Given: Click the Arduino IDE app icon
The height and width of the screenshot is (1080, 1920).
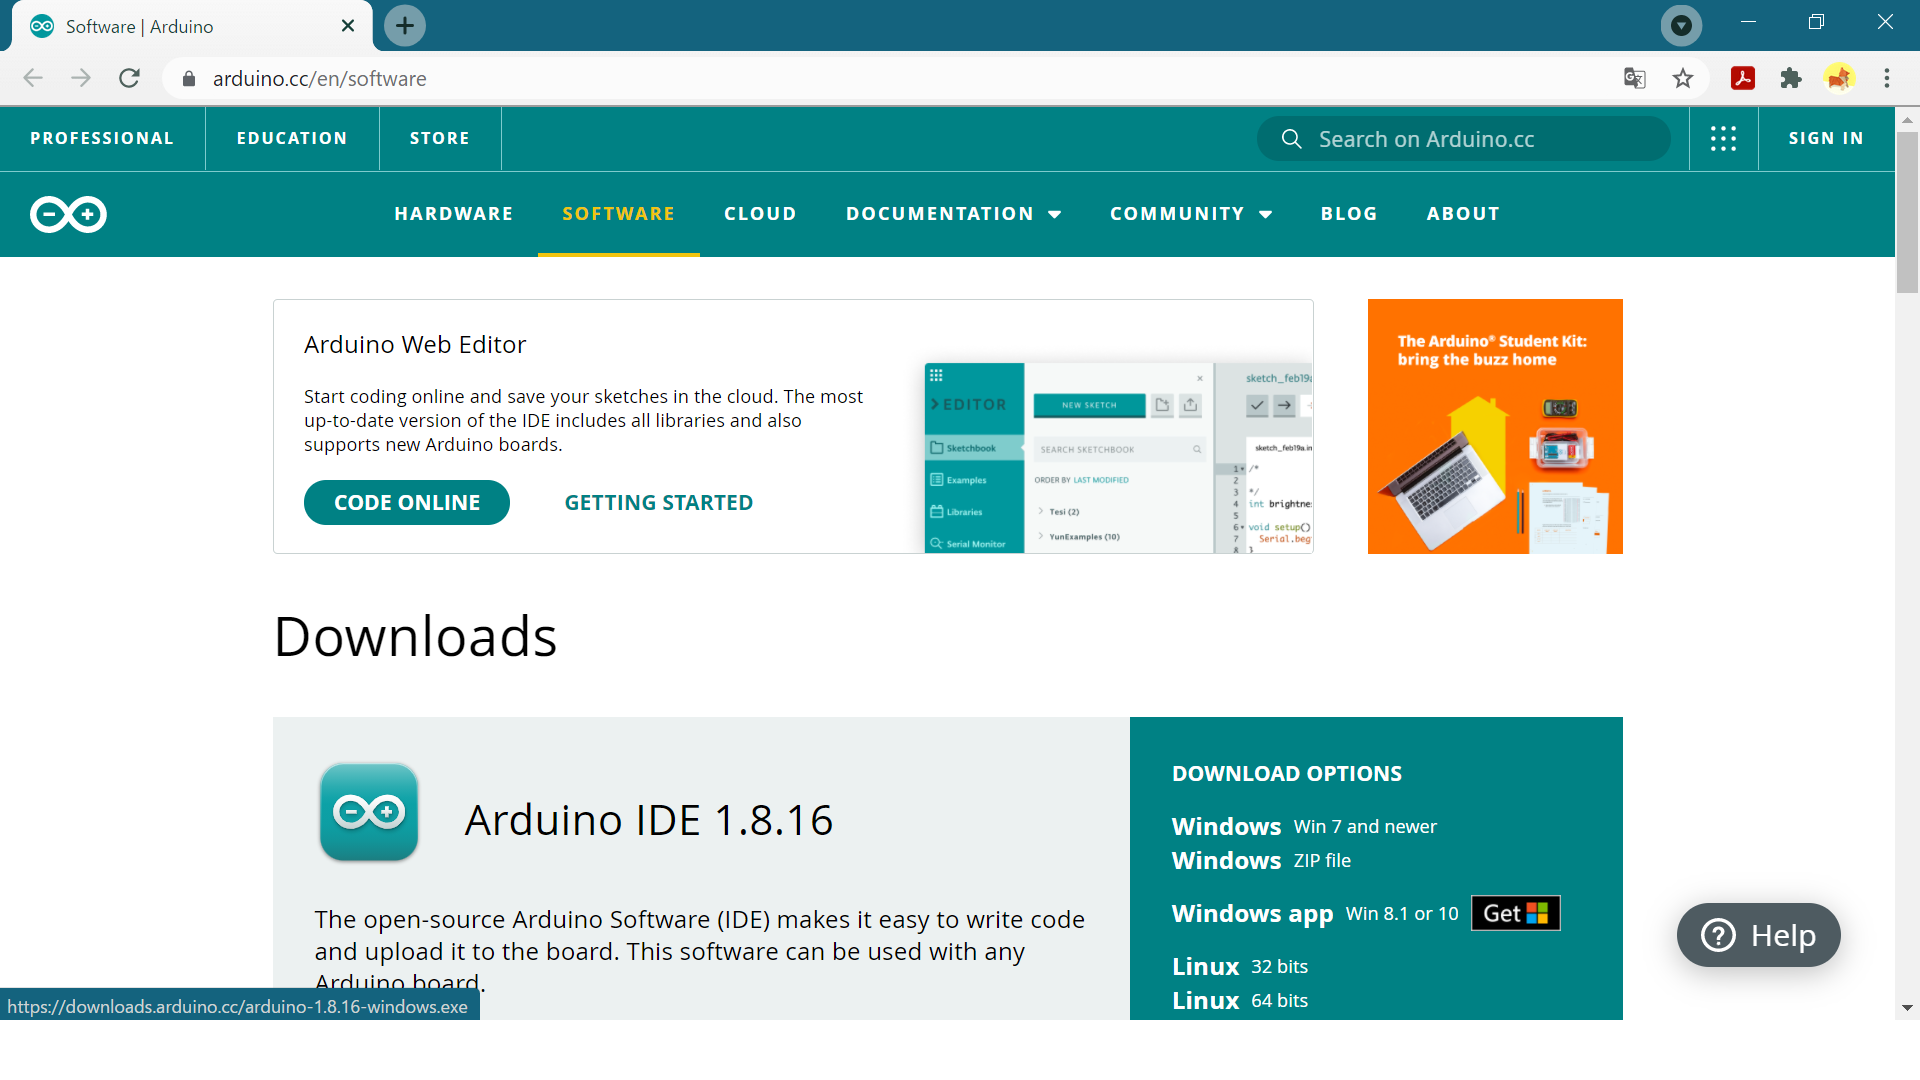Looking at the screenshot, I should [369, 812].
